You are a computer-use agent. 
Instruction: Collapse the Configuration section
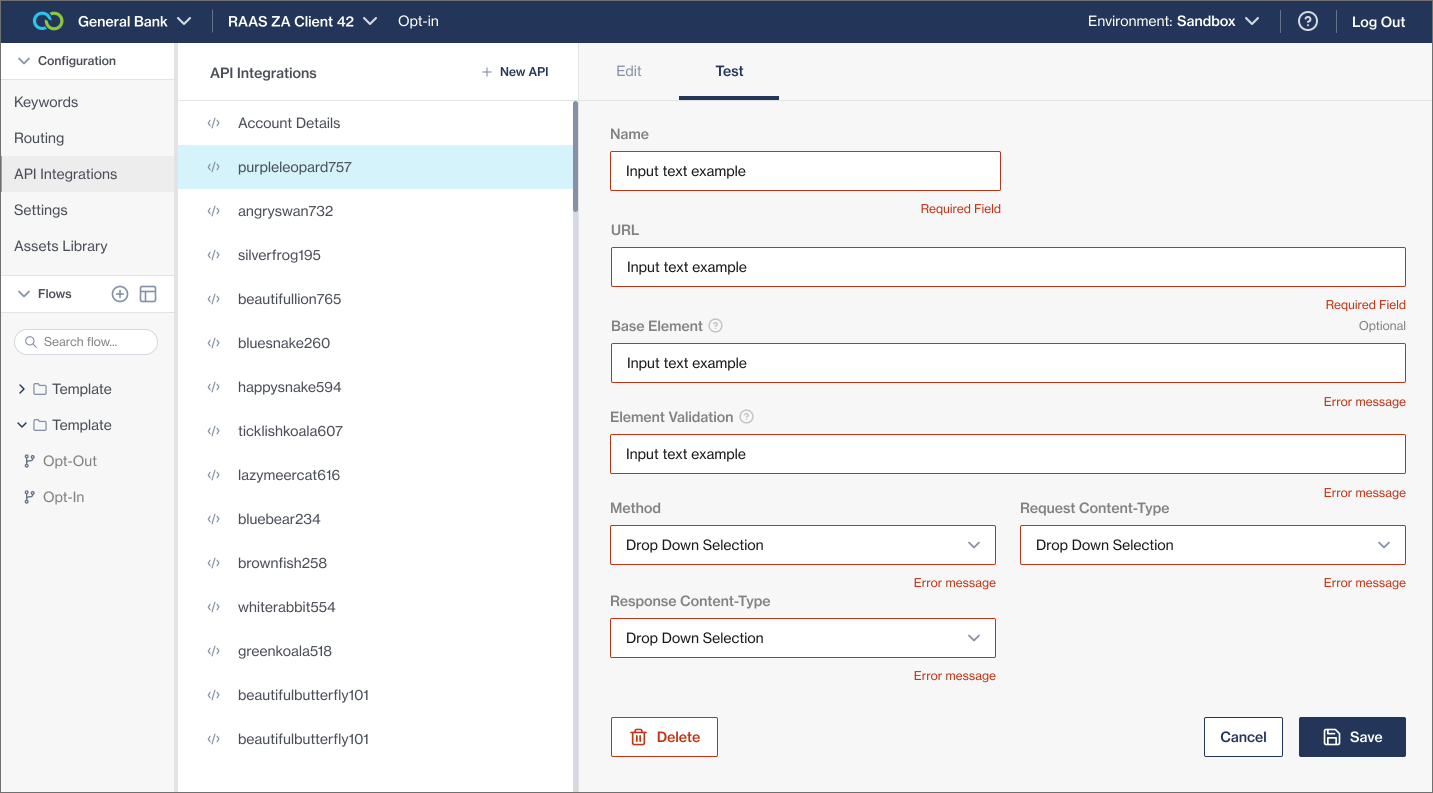coord(24,61)
